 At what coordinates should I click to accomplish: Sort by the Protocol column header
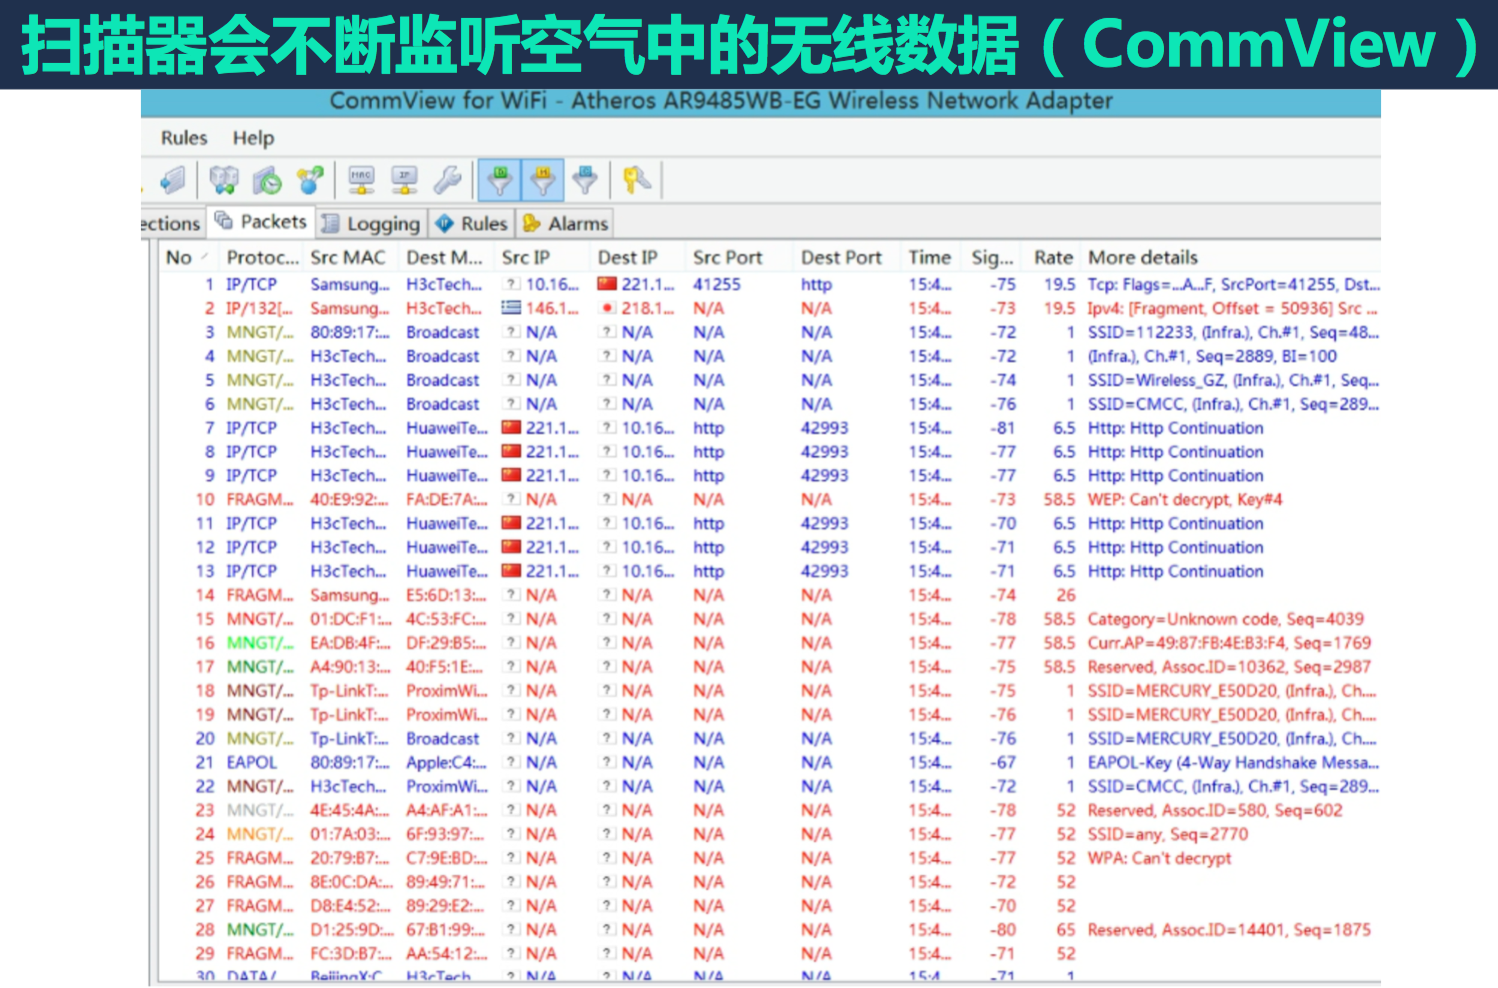262,258
